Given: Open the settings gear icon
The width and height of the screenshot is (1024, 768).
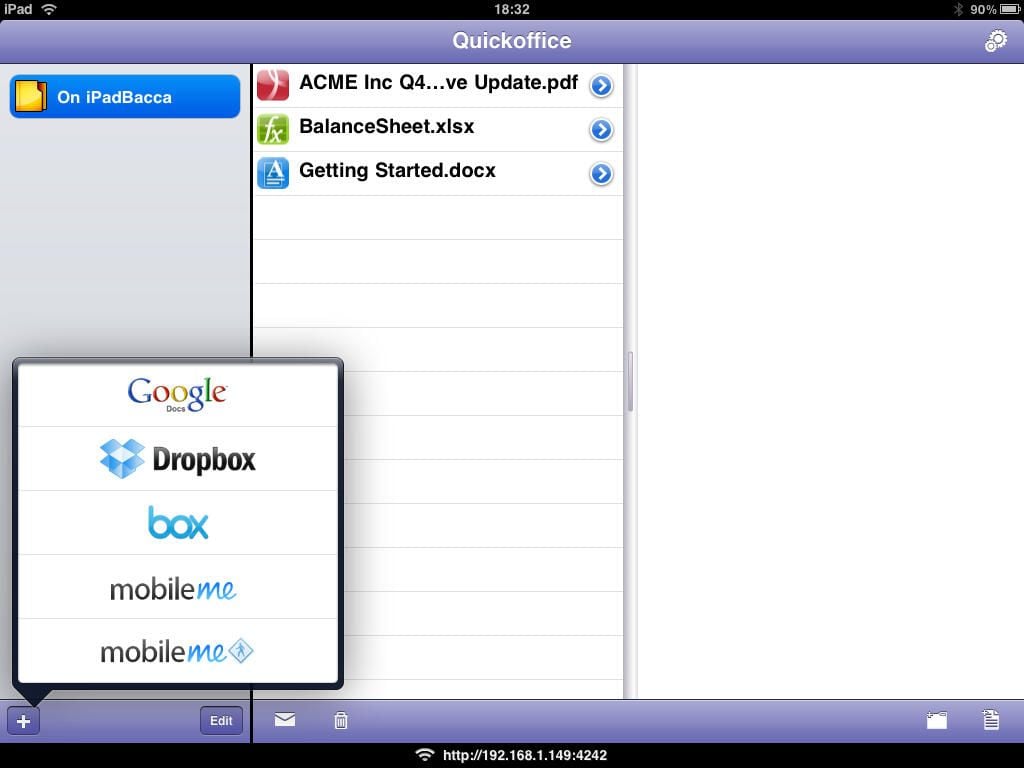Looking at the screenshot, I should 995,40.
